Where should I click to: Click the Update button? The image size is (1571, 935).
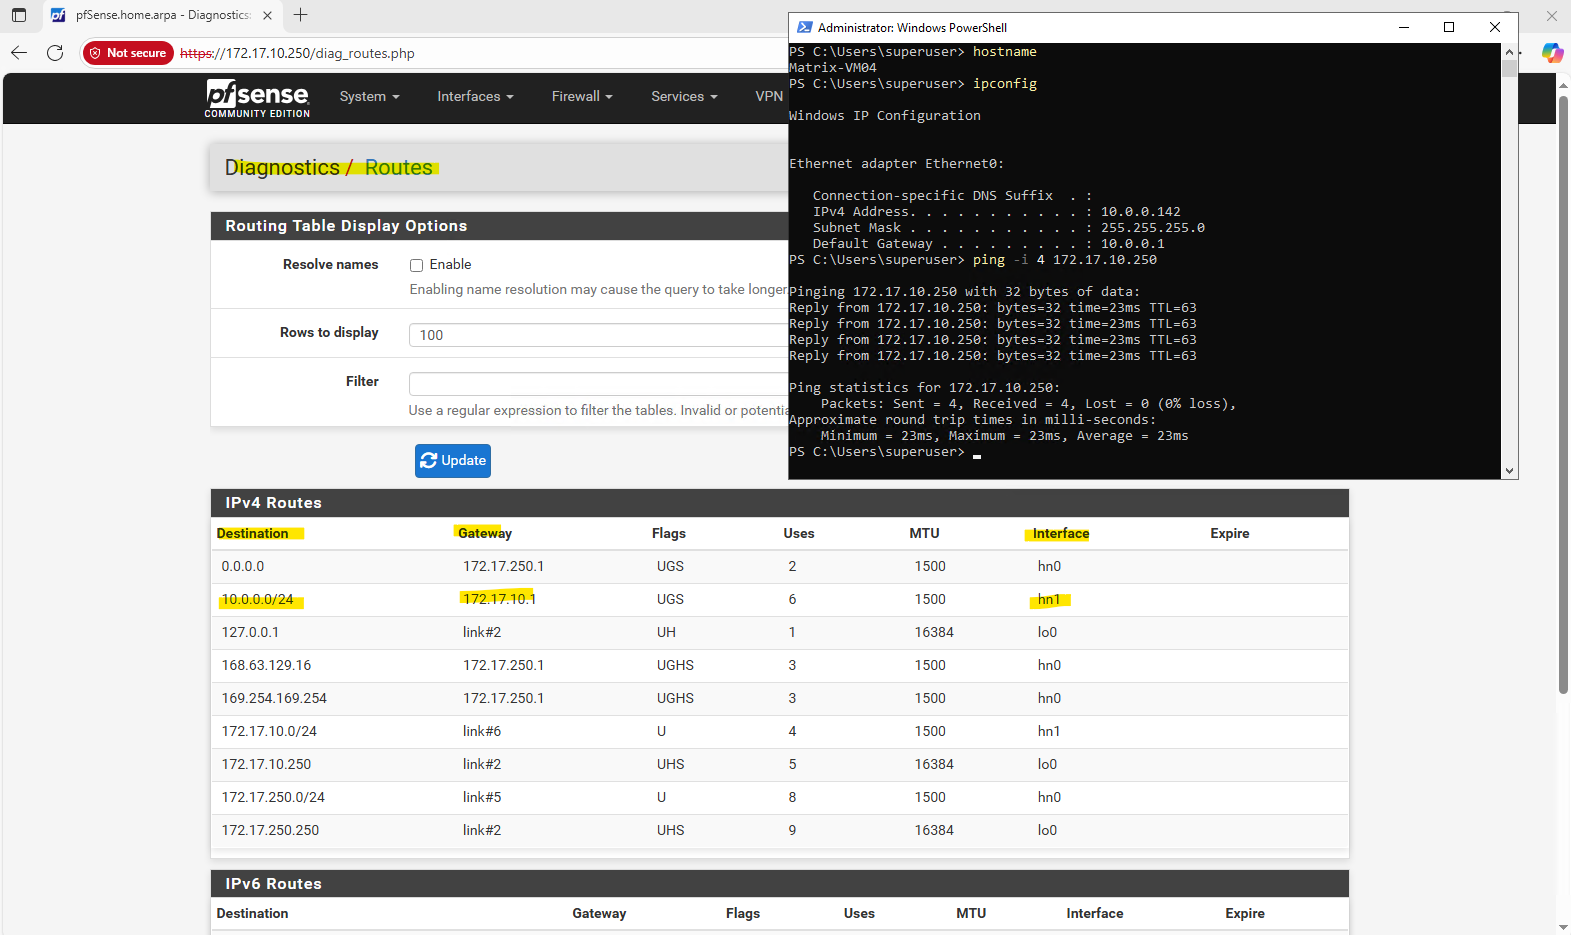[x=452, y=461]
